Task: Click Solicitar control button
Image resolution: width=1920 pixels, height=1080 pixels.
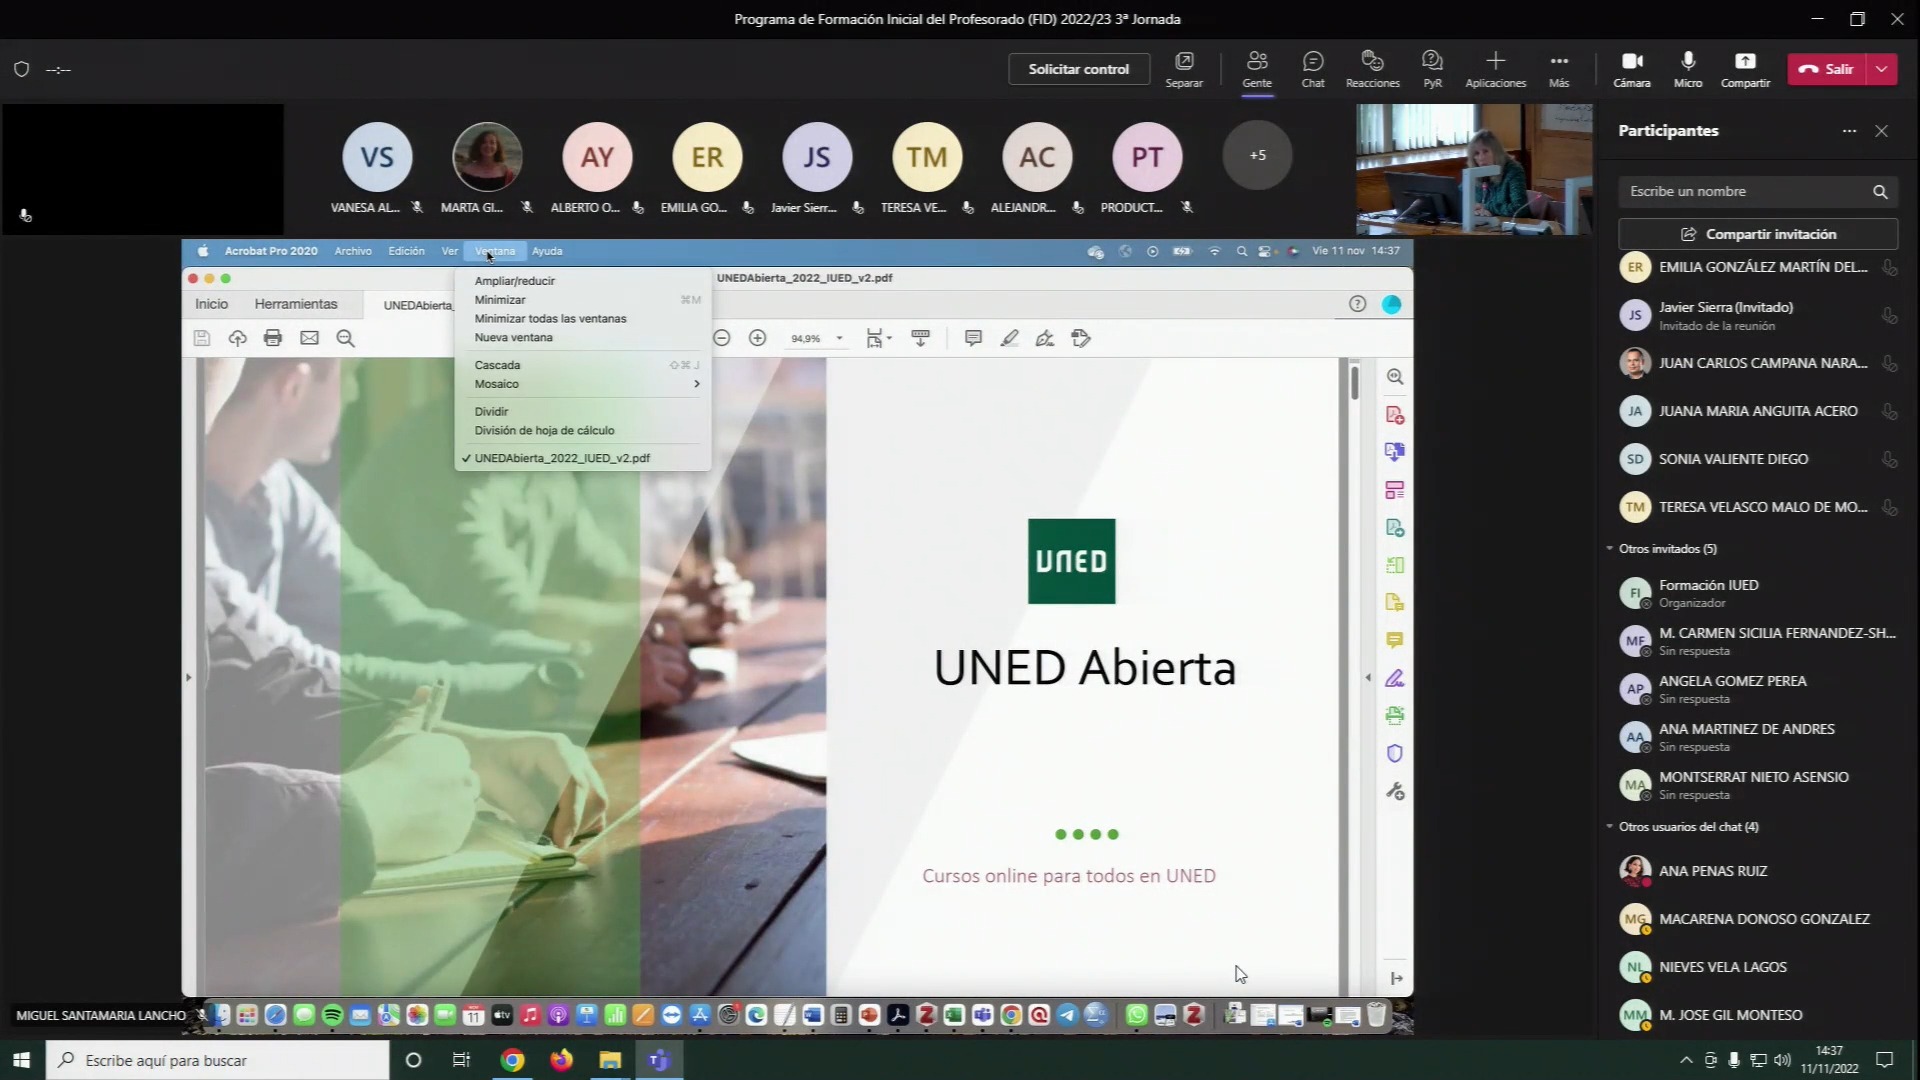Action: pos(1079,69)
